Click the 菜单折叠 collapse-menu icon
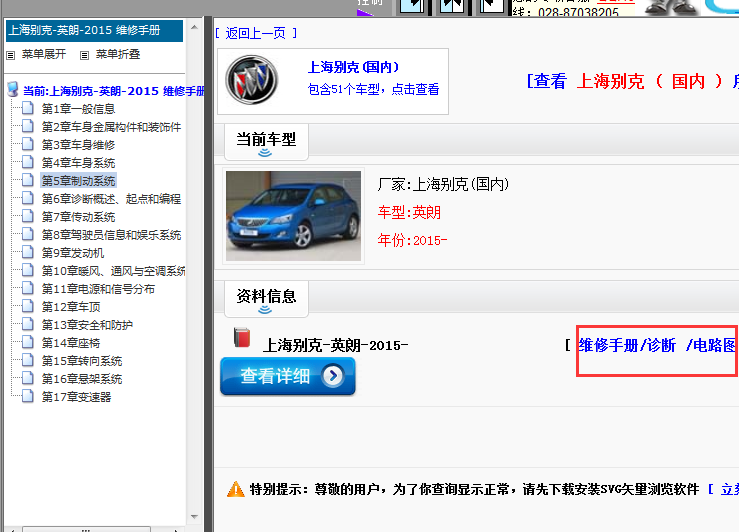Image resolution: width=739 pixels, height=532 pixels. click(x=84, y=56)
